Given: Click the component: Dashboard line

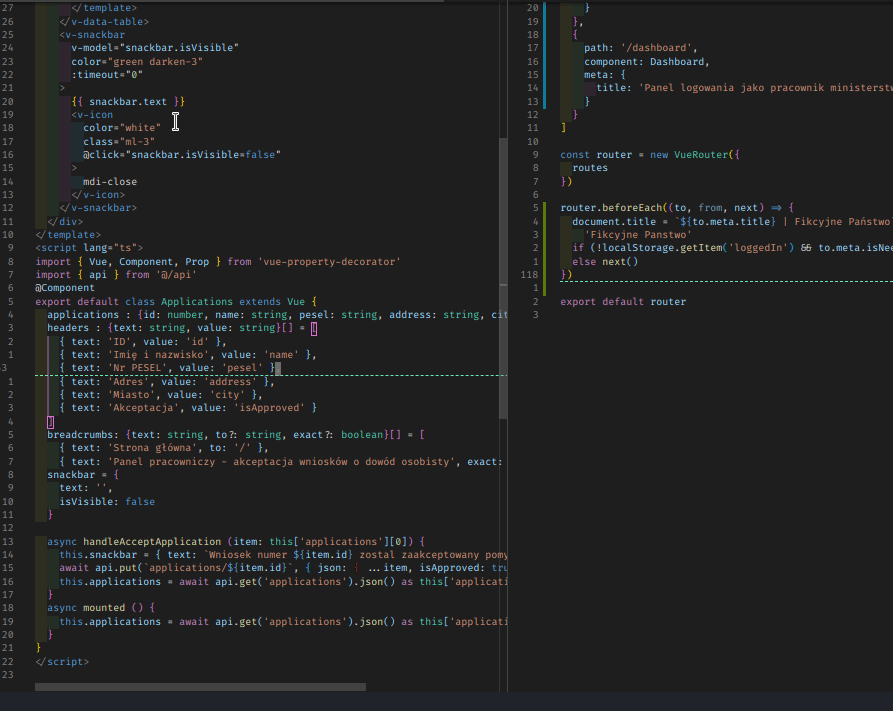Looking at the screenshot, I should click(x=646, y=62).
